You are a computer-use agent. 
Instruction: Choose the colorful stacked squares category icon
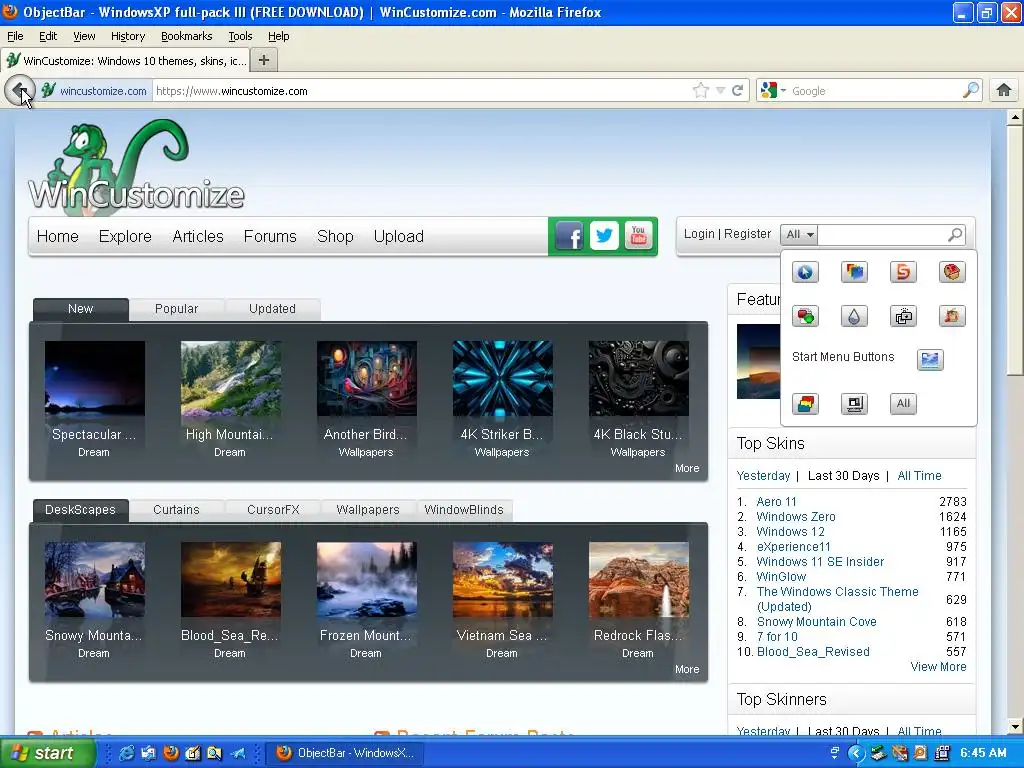[x=854, y=272]
